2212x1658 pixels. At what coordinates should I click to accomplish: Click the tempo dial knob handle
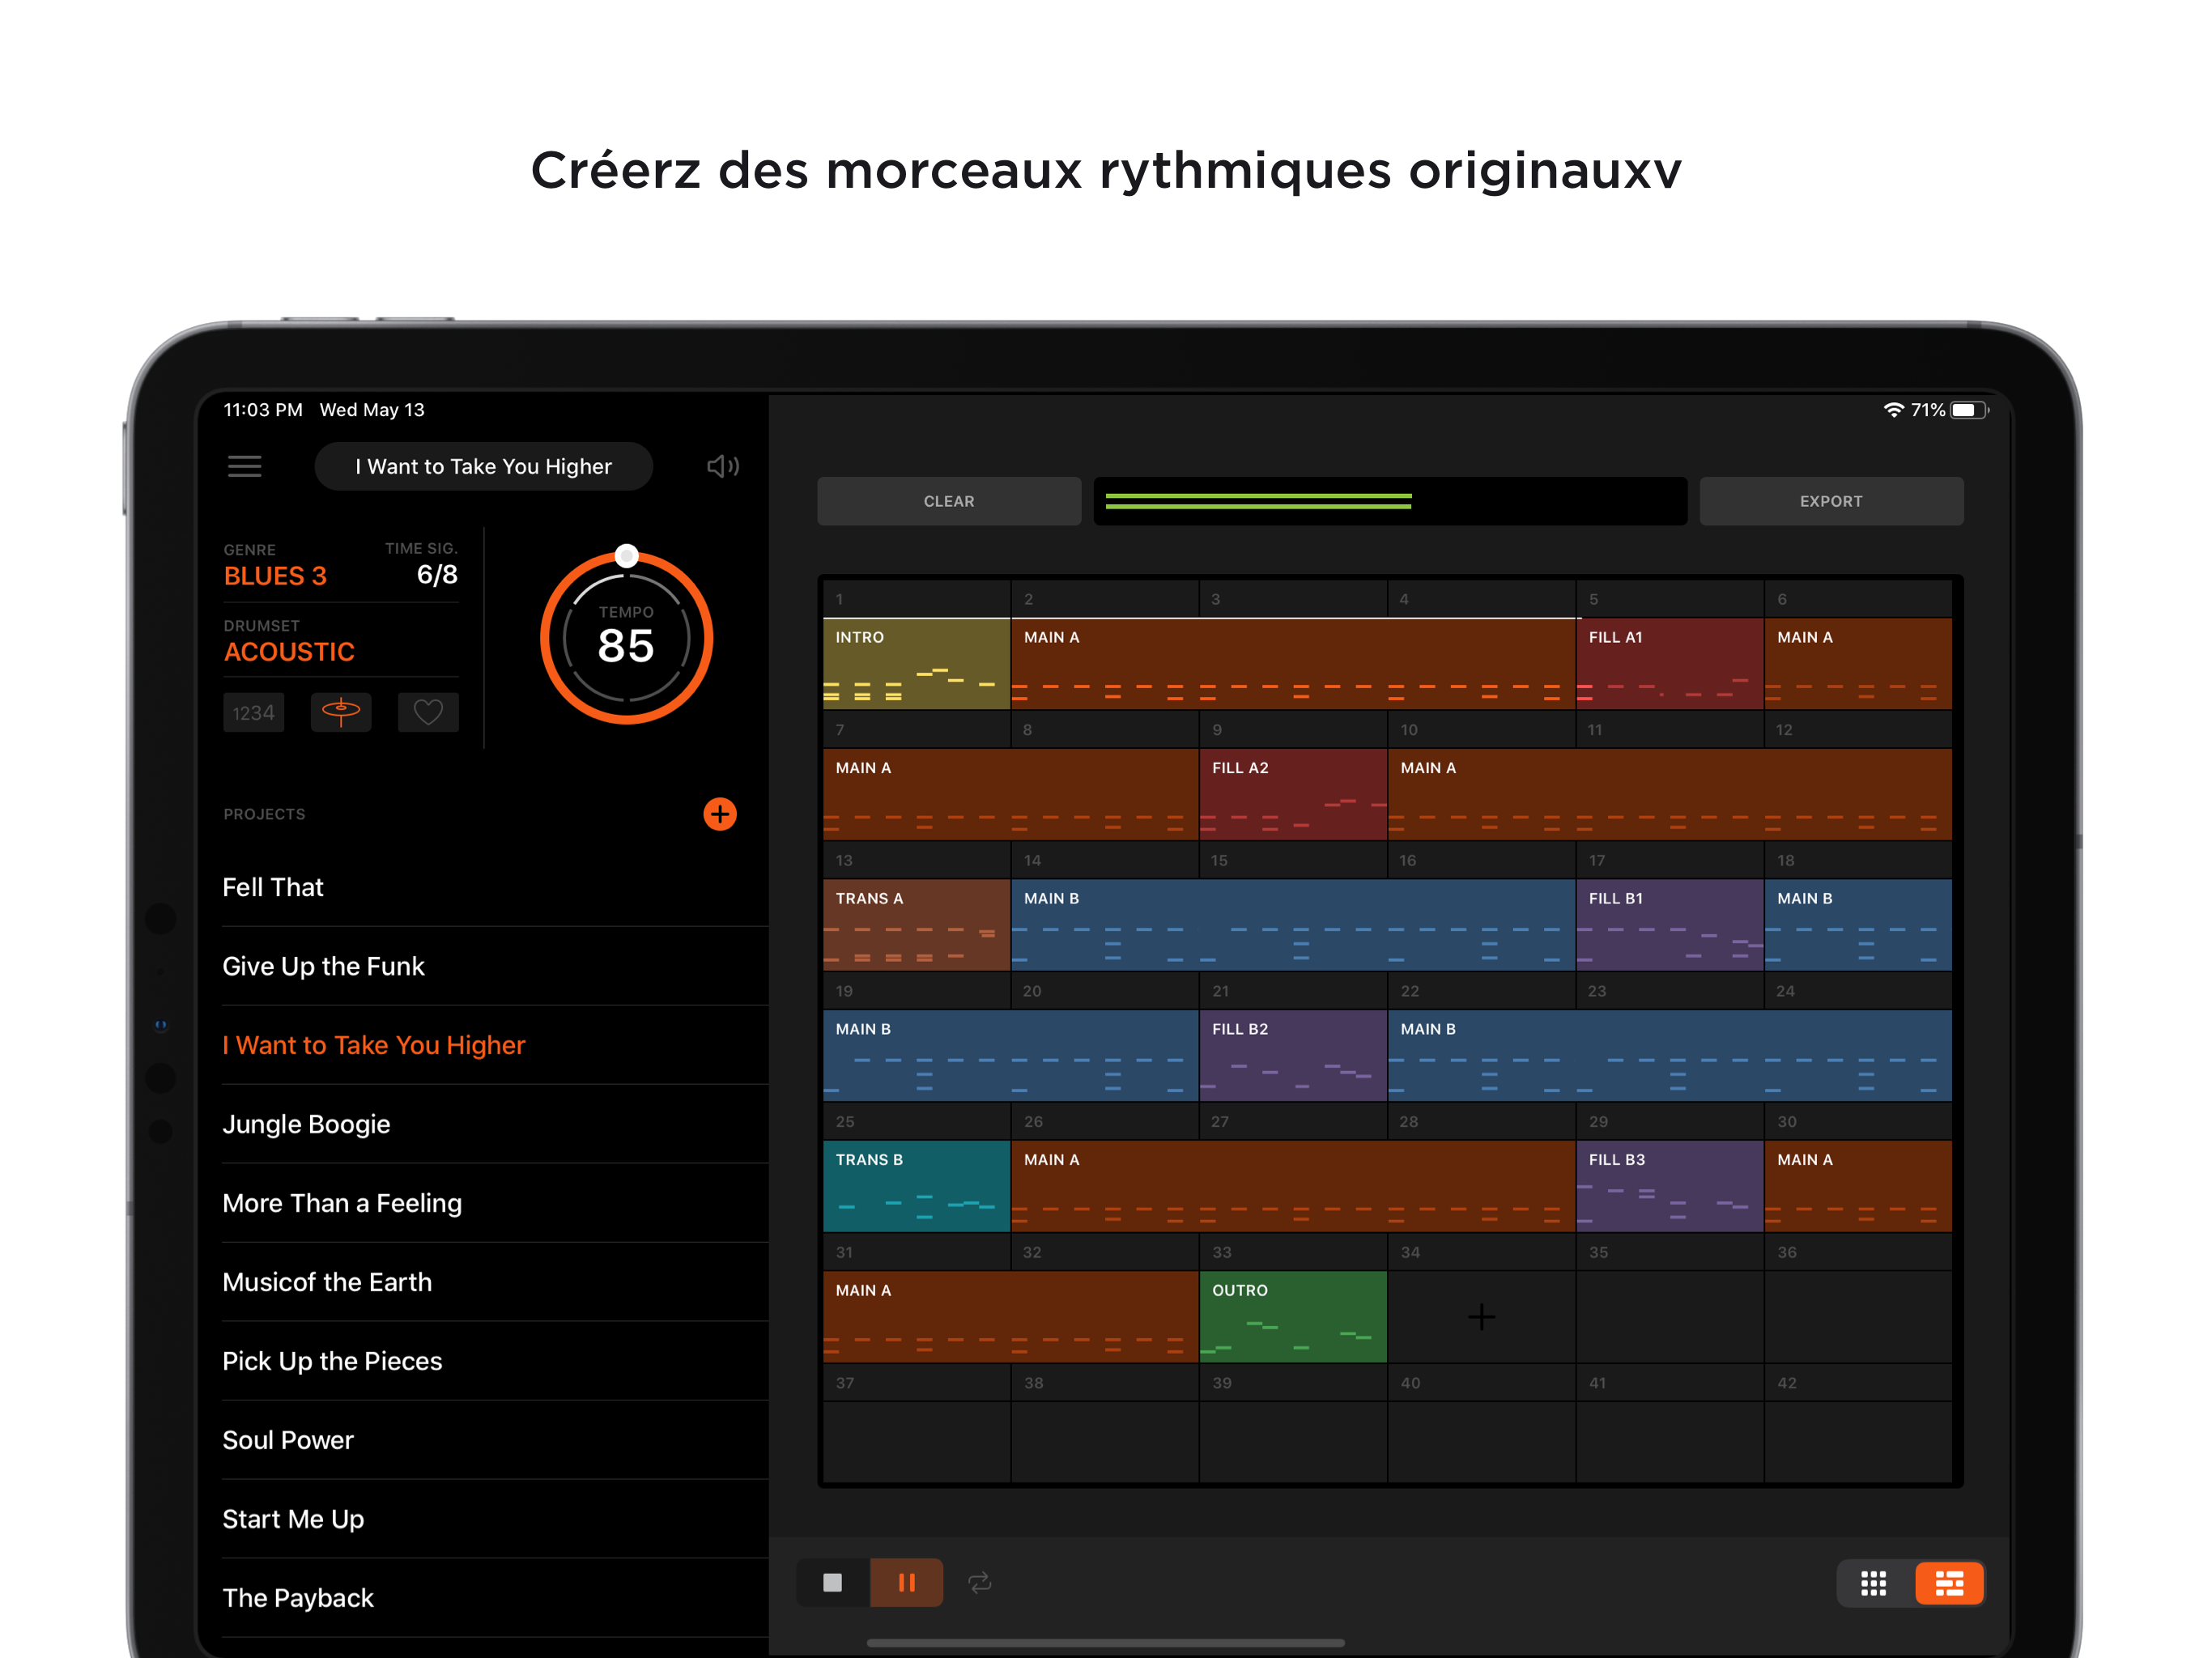click(x=626, y=556)
